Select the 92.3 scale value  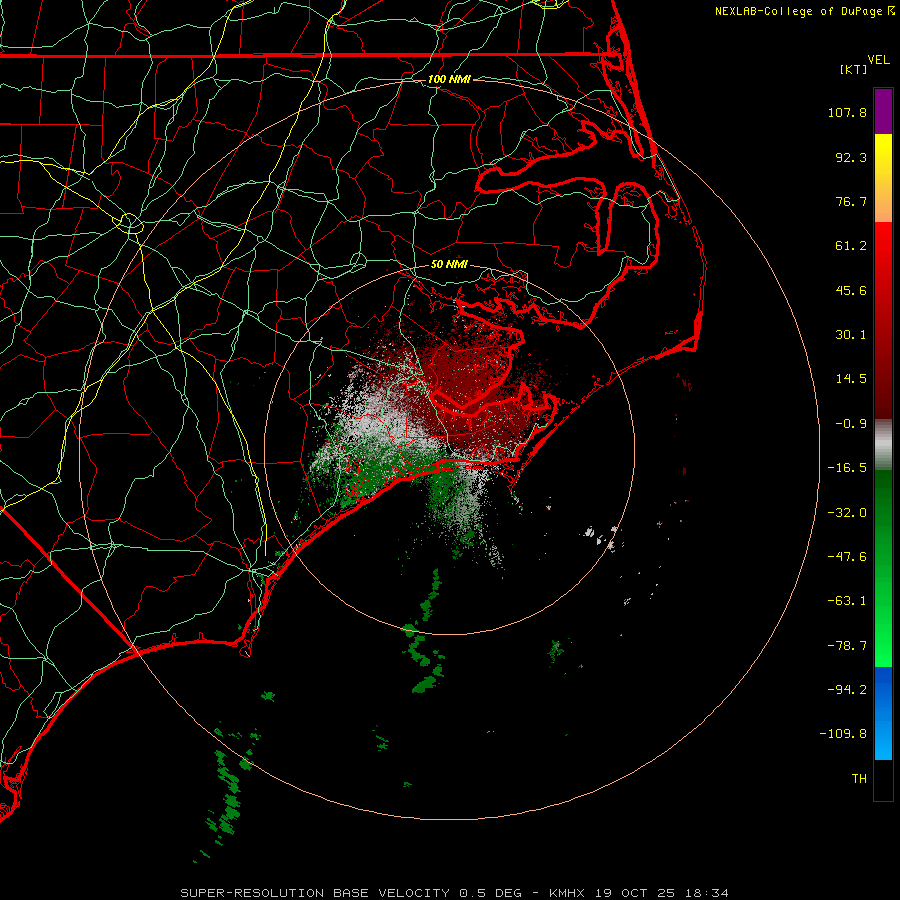point(851,157)
